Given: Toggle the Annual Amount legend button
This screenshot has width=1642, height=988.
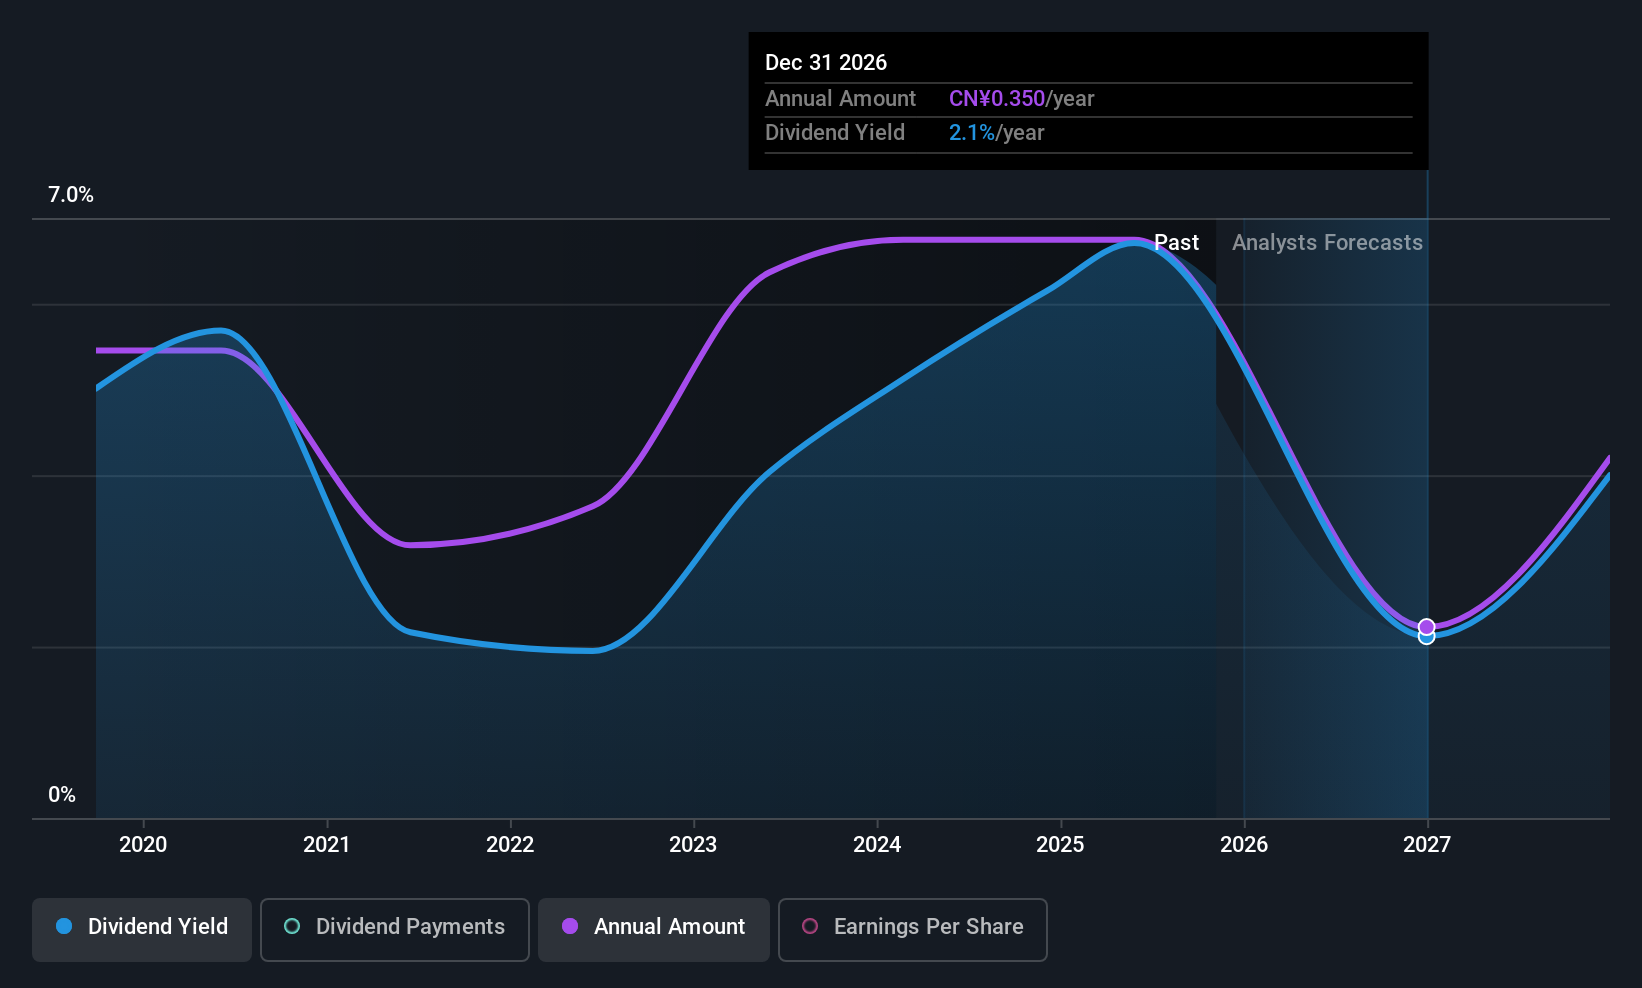Looking at the screenshot, I should coord(653,928).
